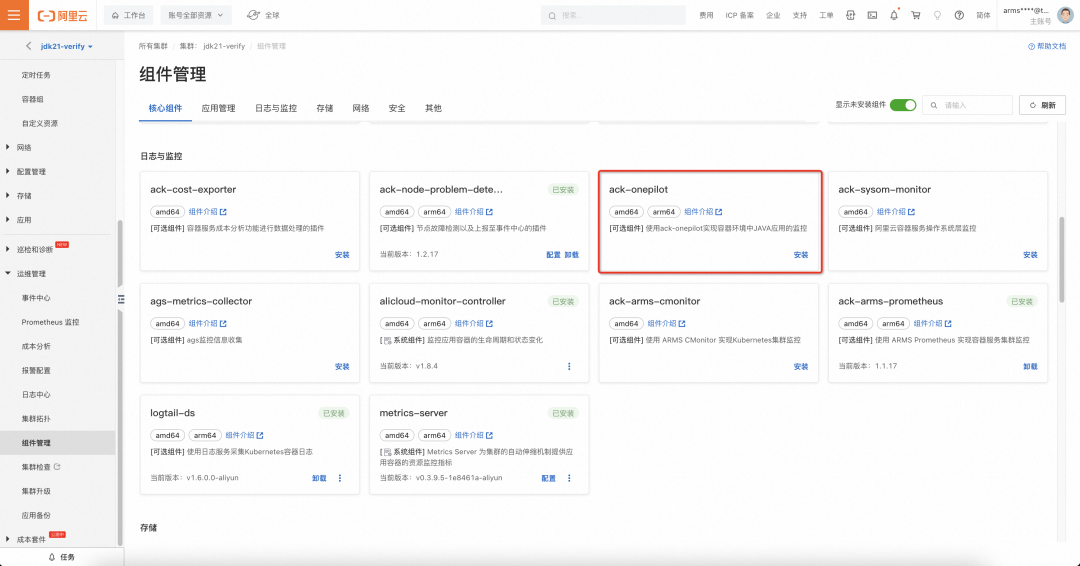Open 组件介绍 link for logtail-ds
The height and width of the screenshot is (566, 1080).
(x=245, y=435)
